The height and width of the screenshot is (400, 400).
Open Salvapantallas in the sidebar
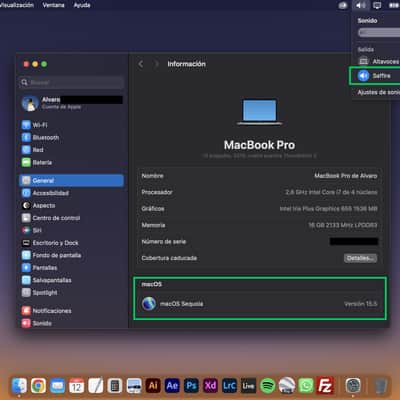click(72, 280)
